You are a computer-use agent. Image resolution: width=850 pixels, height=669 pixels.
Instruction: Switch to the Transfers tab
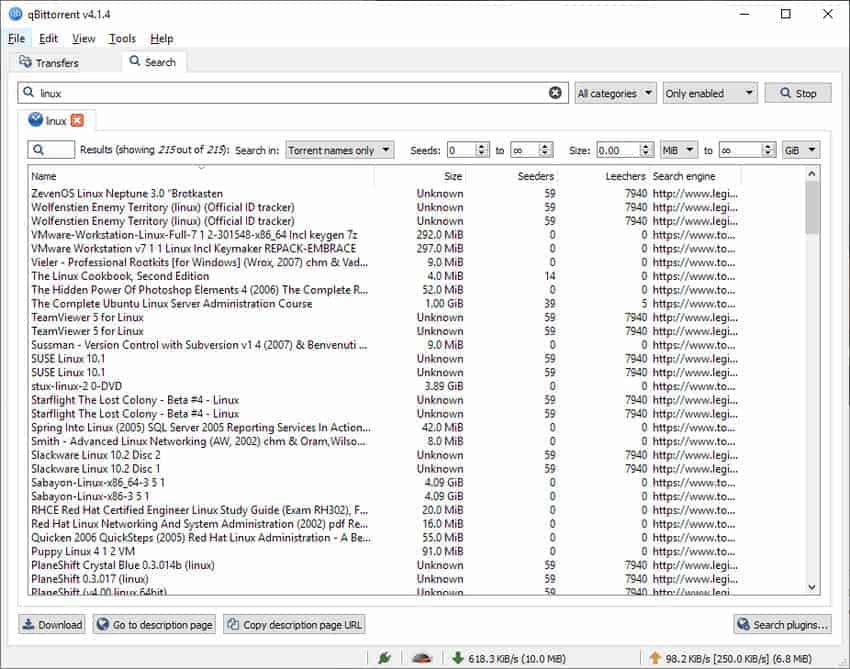pyautogui.click(x=49, y=62)
